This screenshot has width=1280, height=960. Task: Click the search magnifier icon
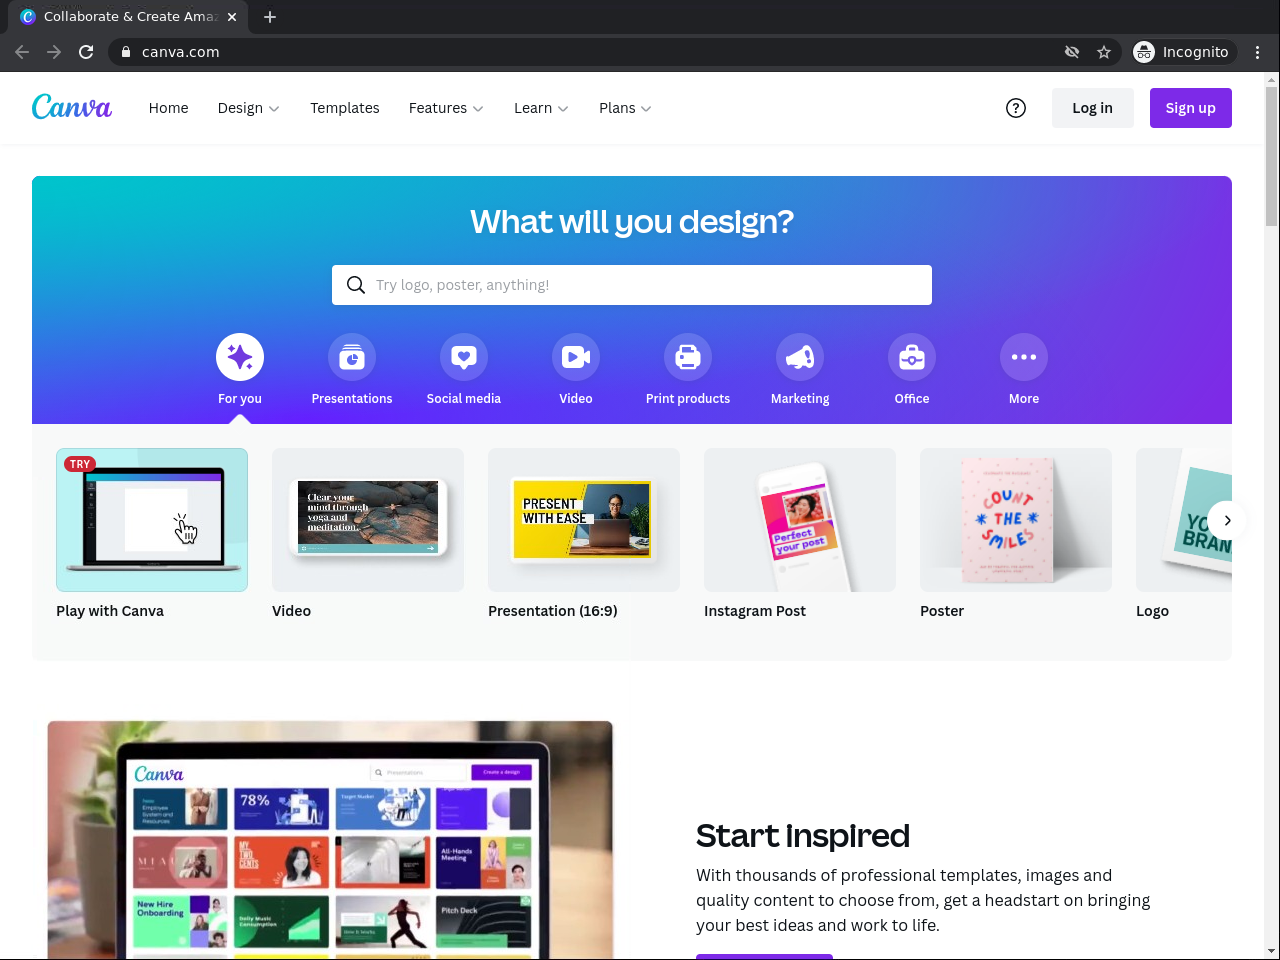tap(356, 285)
